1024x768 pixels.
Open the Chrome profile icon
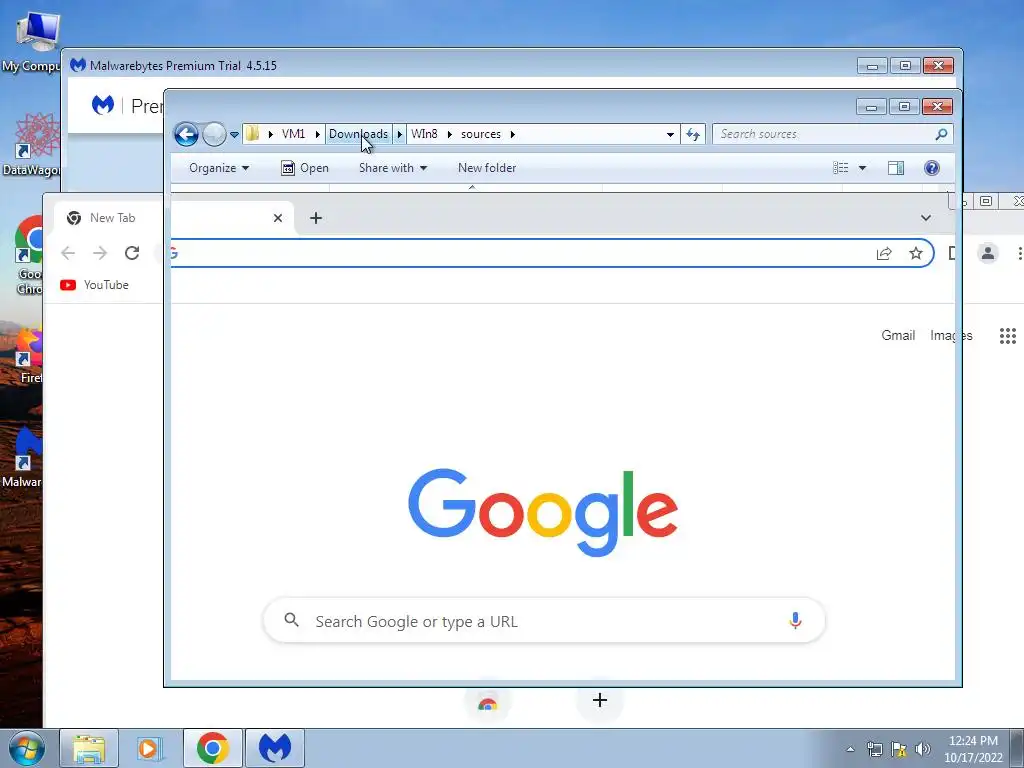pos(988,253)
